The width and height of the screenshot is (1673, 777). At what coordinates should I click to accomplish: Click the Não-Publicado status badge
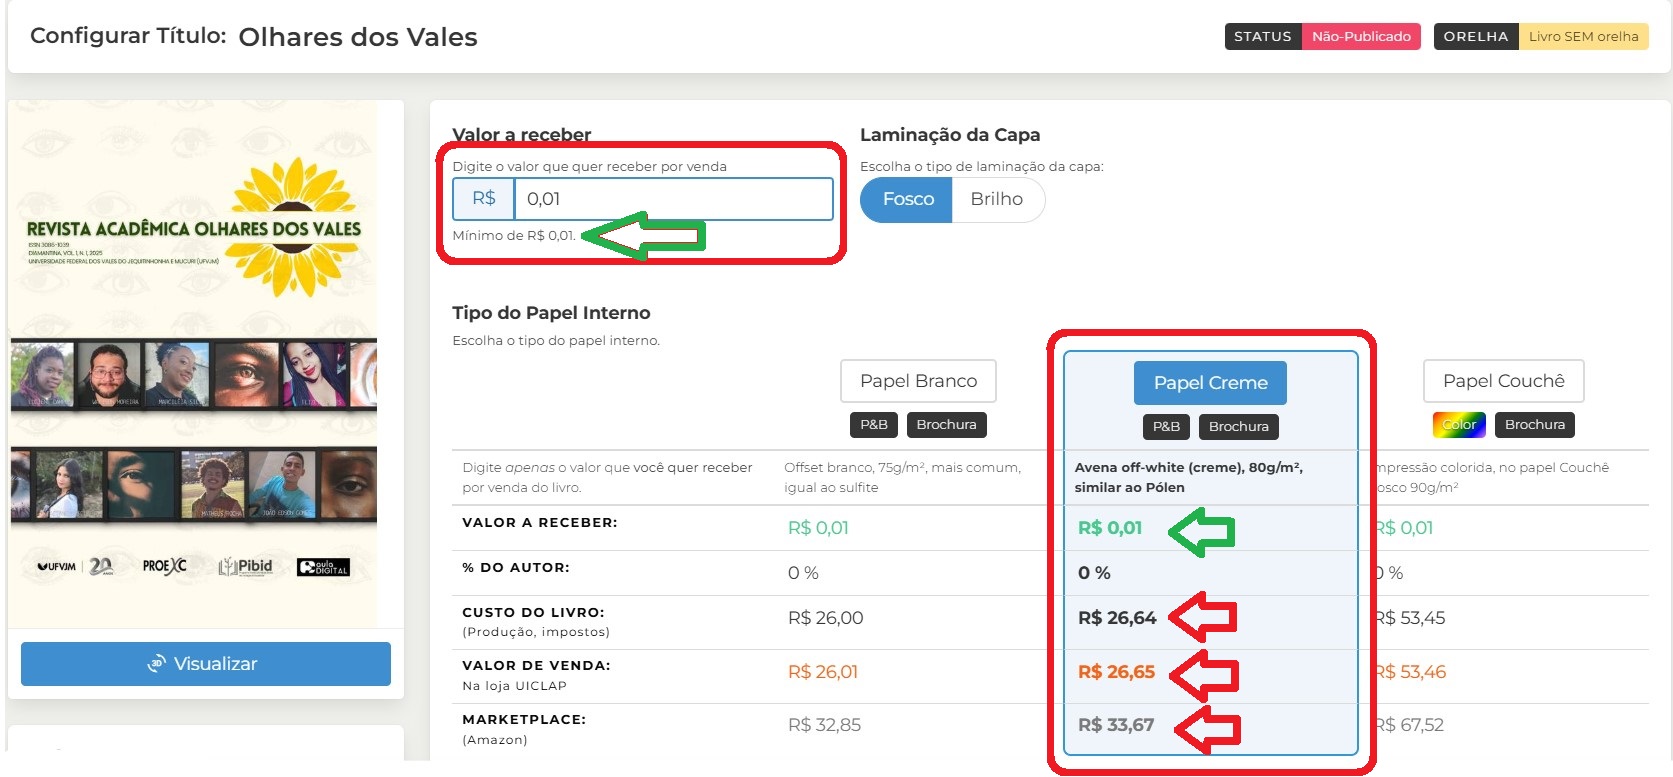1361,37
